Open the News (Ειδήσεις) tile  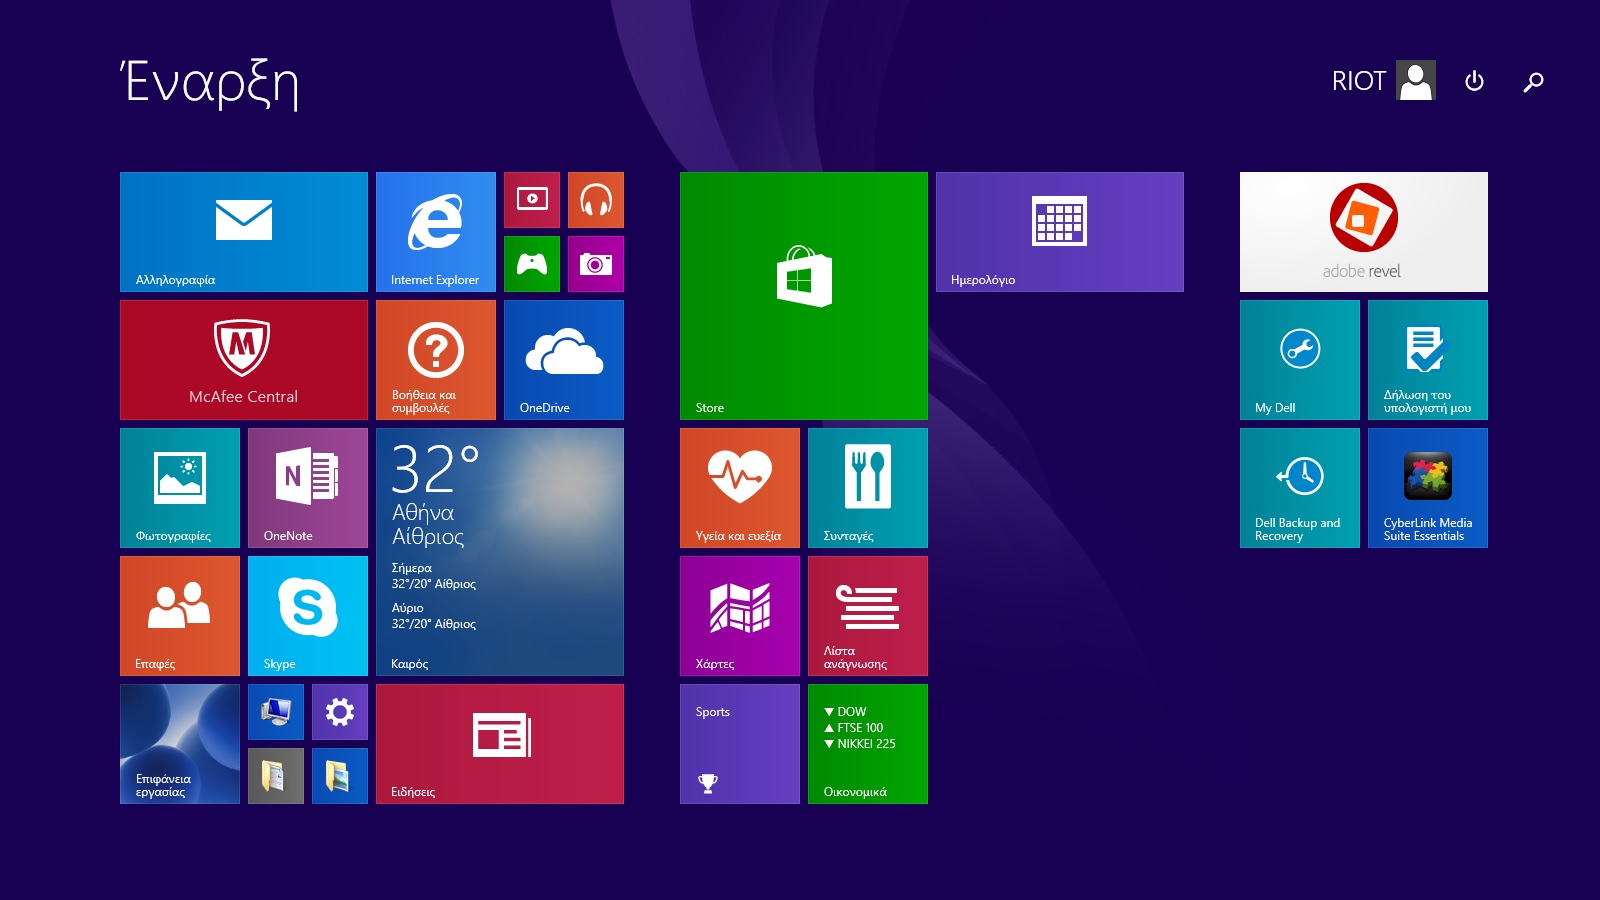pos(500,744)
